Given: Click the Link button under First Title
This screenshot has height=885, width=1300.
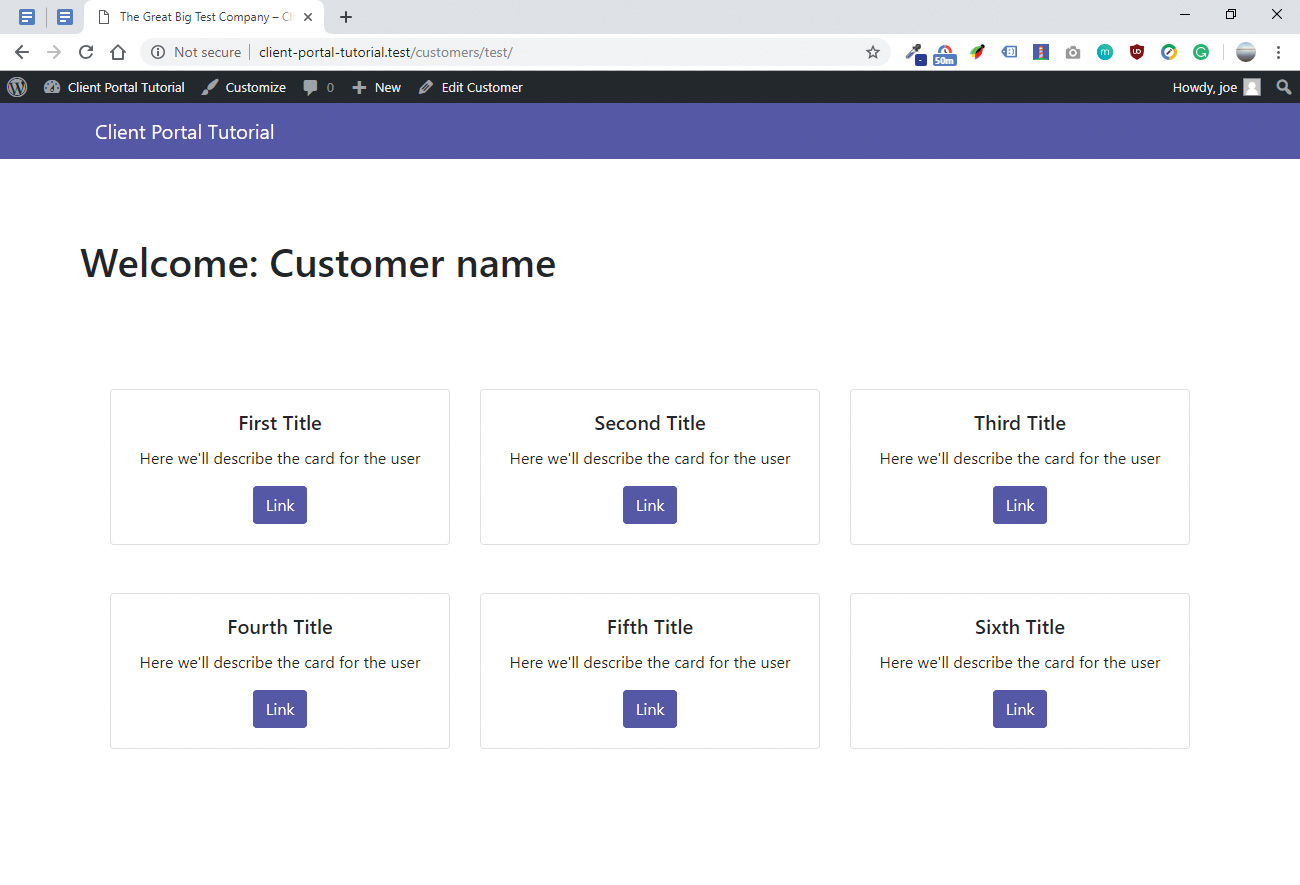Looking at the screenshot, I should [x=280, y=505].
